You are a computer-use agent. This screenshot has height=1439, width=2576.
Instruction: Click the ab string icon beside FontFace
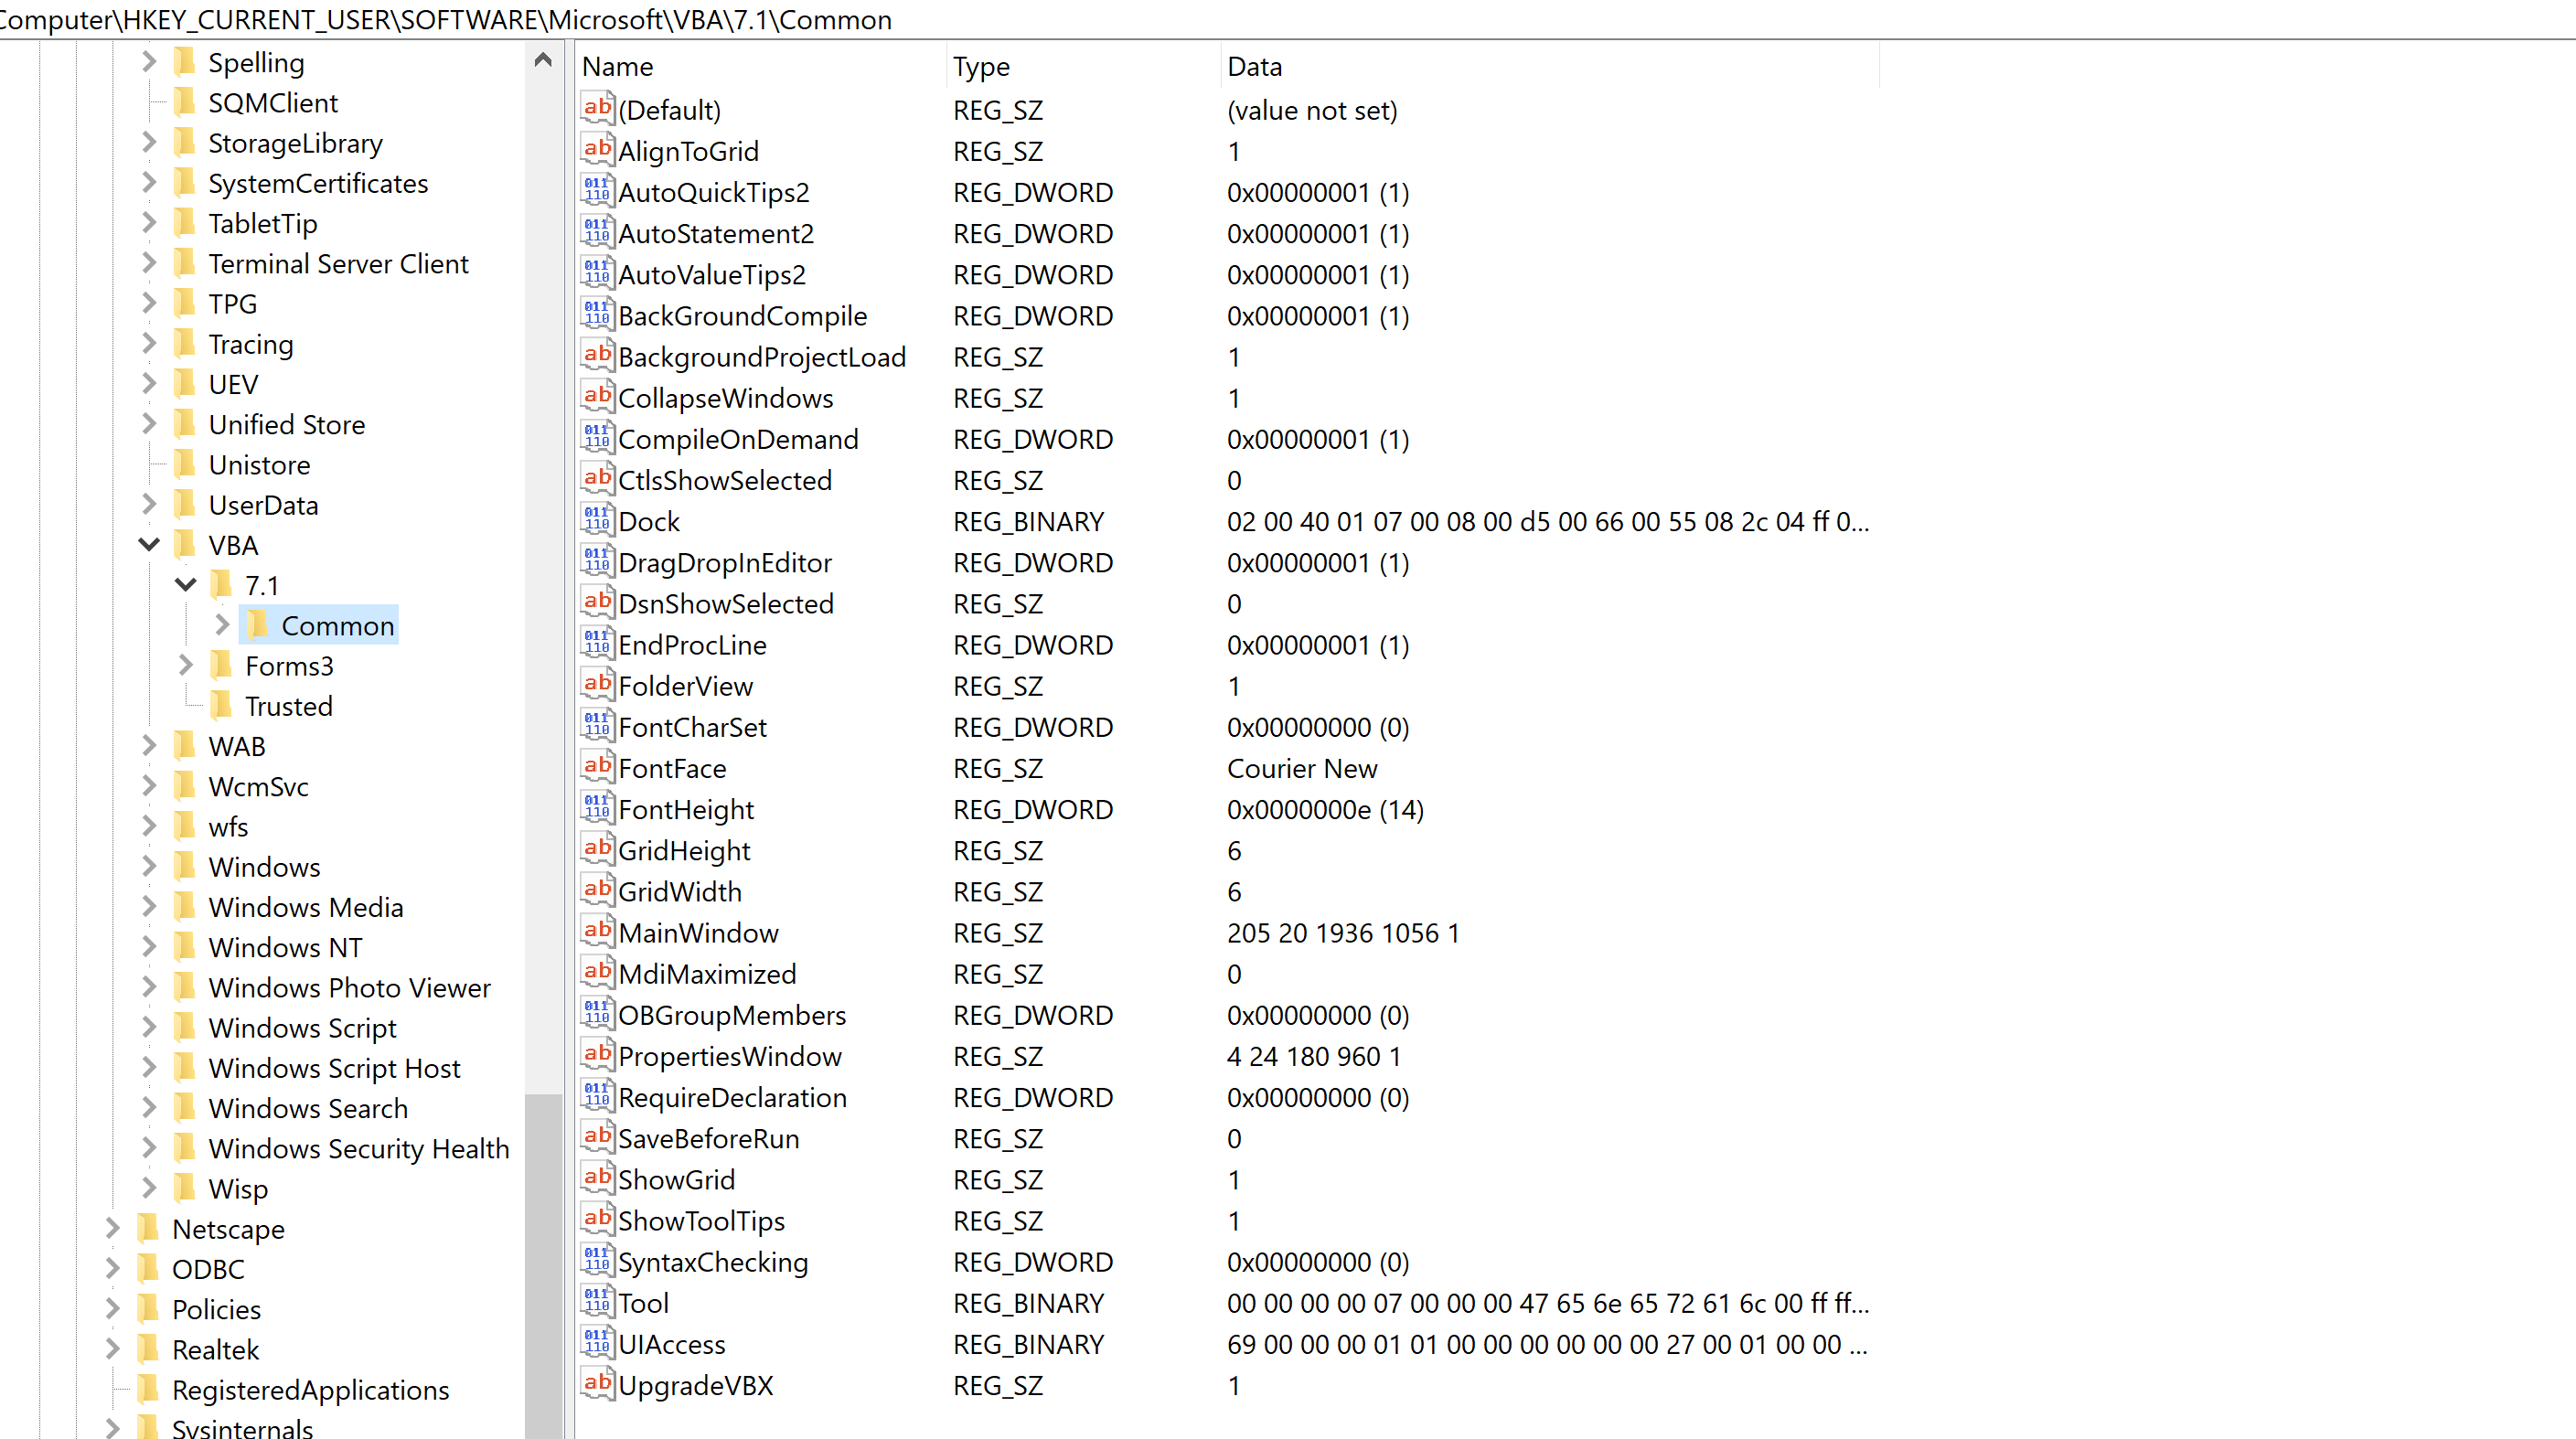pyautogui.click(x=597, y=766)
